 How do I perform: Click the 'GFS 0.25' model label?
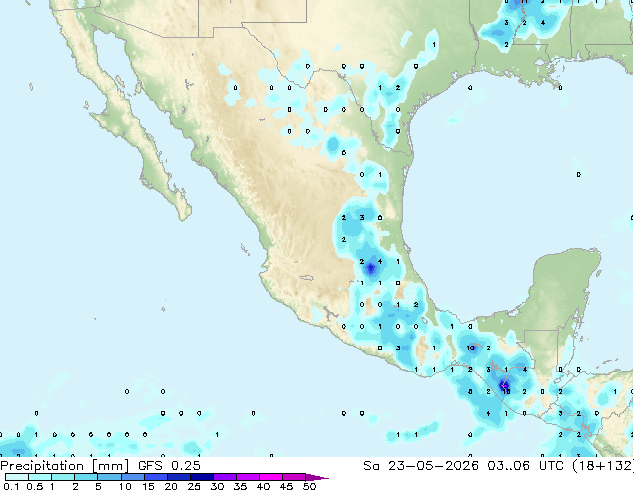[x=169, y=466]
